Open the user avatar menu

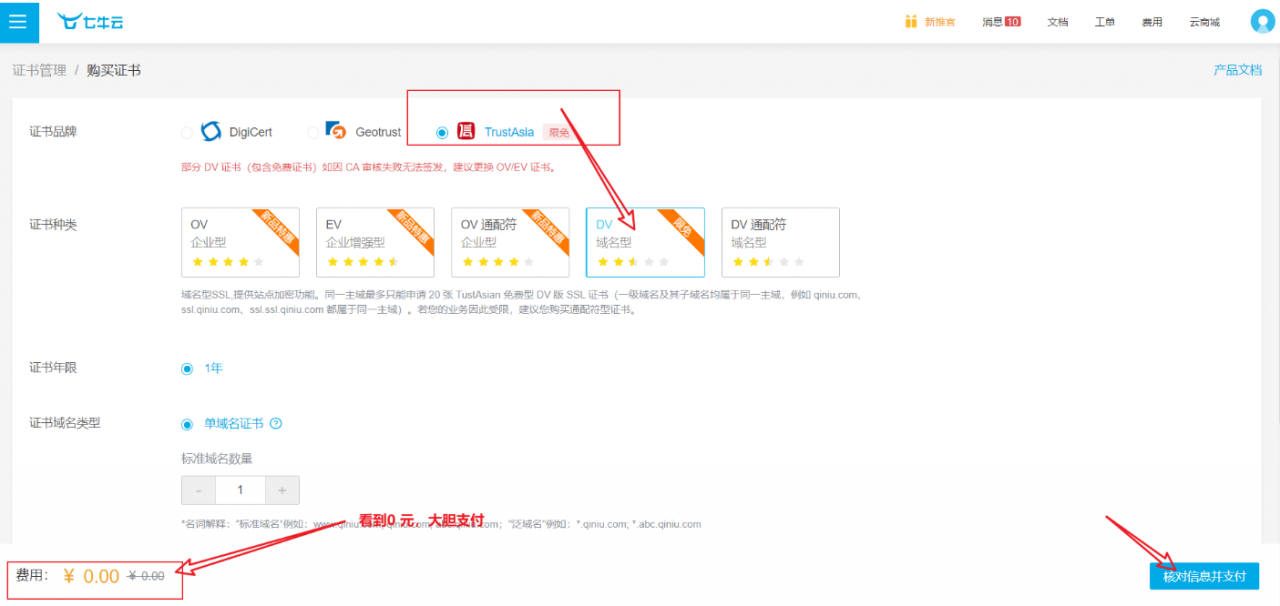click(x=1262, y=21)
